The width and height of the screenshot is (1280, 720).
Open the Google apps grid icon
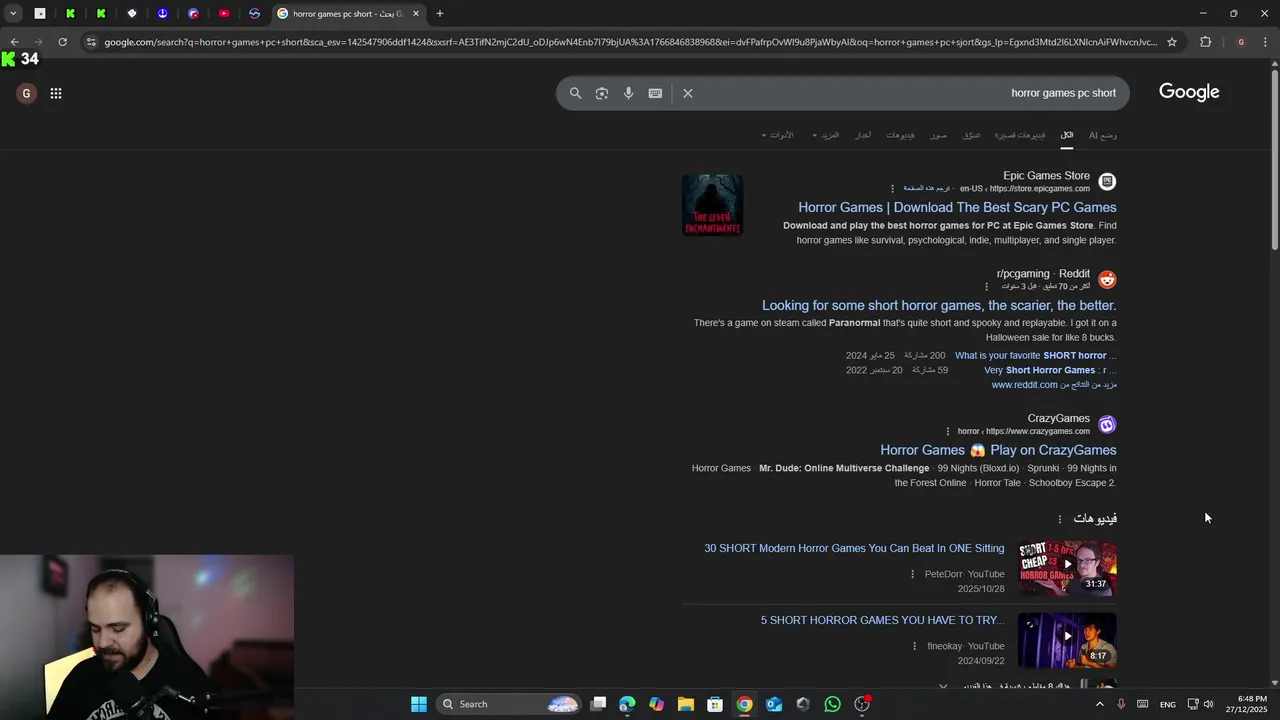pyautogui.click(x=56, y=93)
